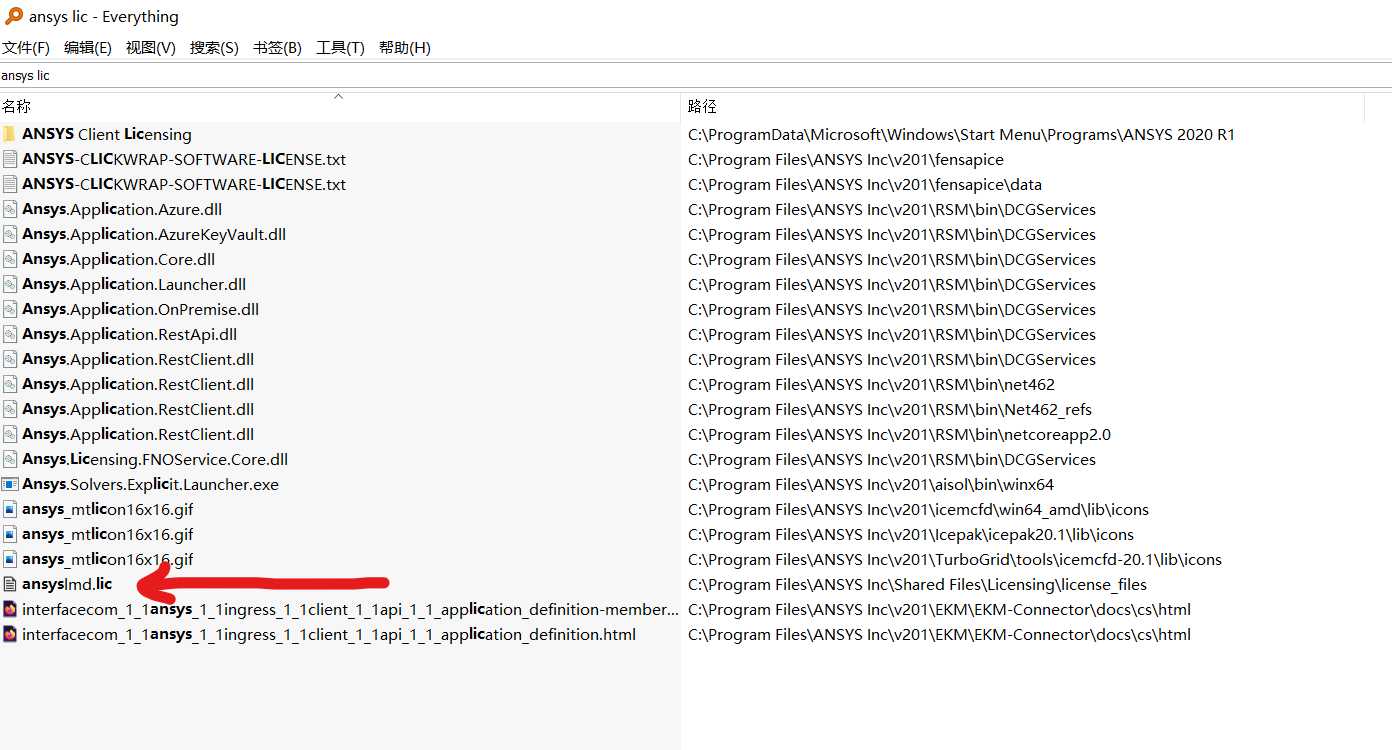The height and width of the screenshot is (750, 1392).
Task: Select Ansys.Application.Azure.dll file name
Action: [x=122, y=209]
